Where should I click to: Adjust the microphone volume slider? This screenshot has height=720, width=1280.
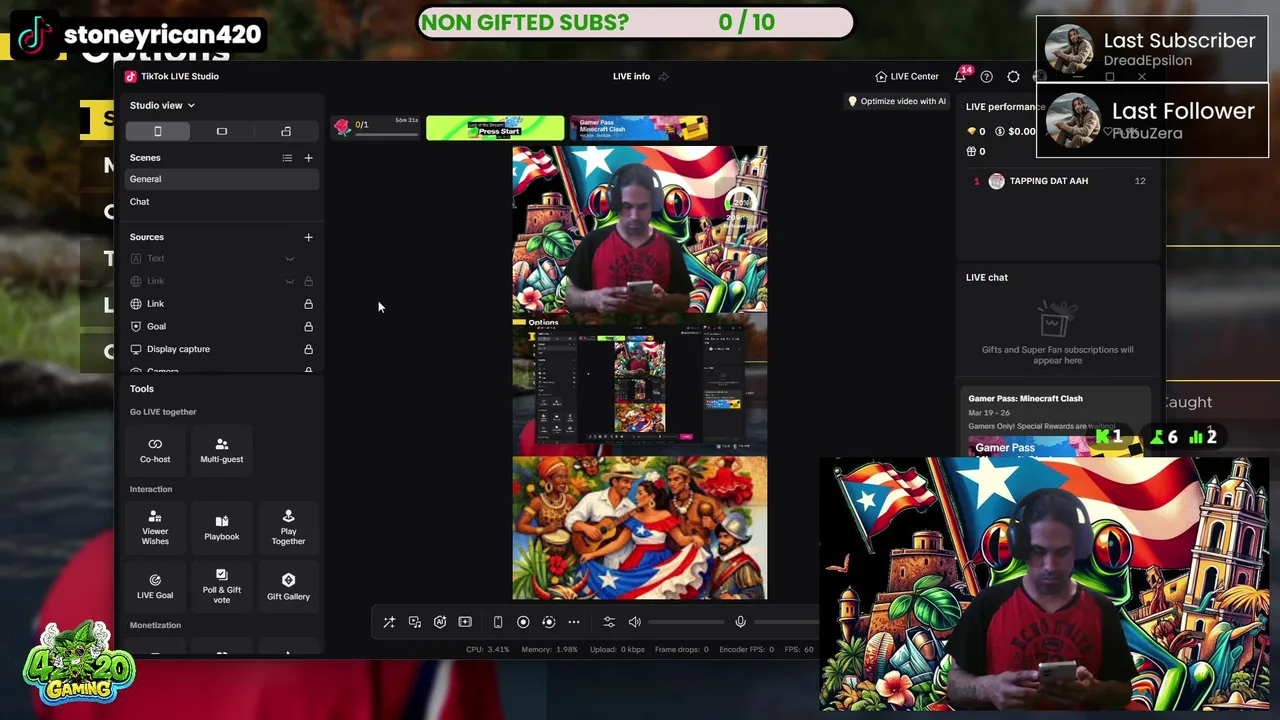[787, 622]
